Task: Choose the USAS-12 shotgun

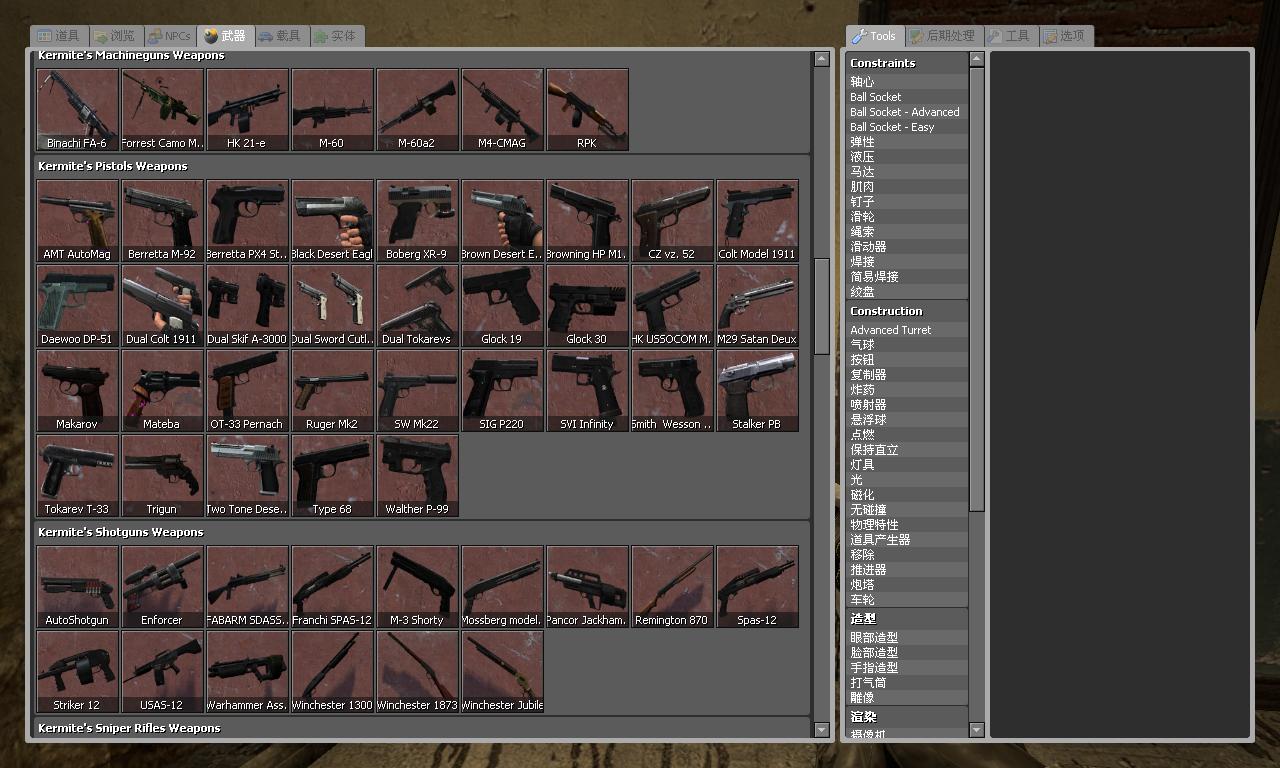Action: click(162, 672)
